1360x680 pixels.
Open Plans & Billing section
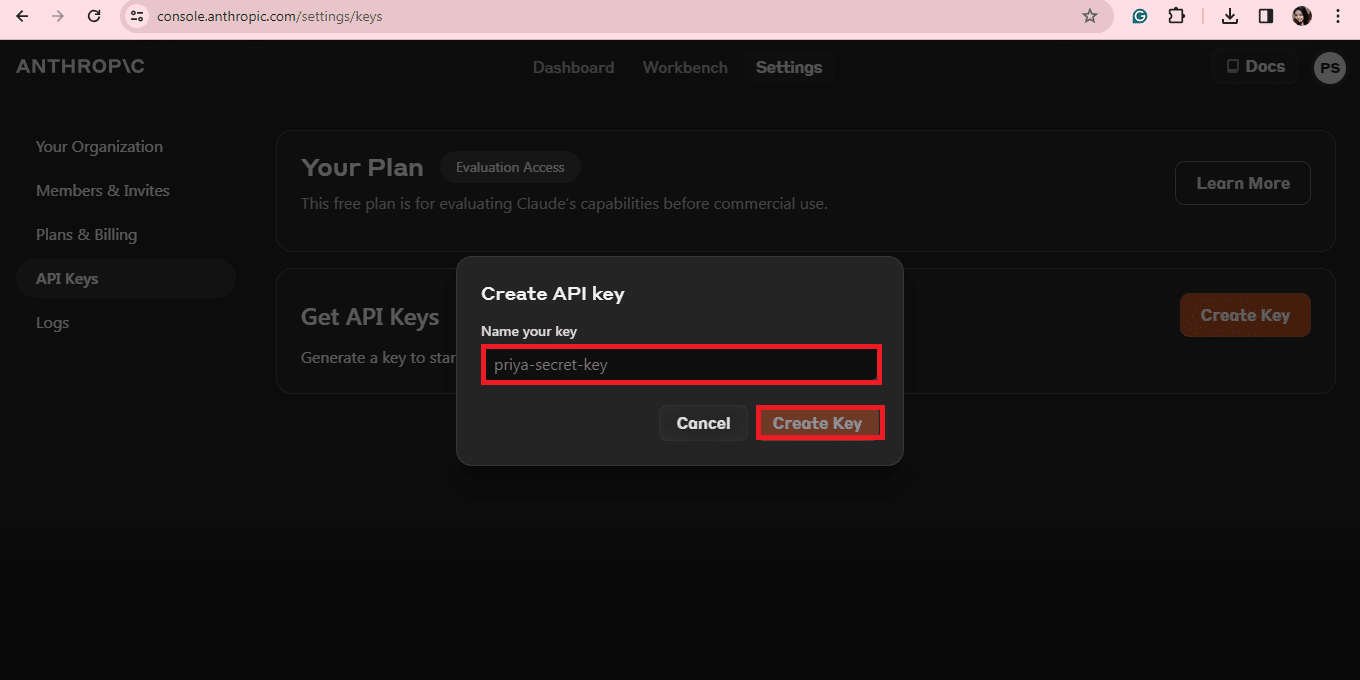pyautogui.click(x=86, y=235)
